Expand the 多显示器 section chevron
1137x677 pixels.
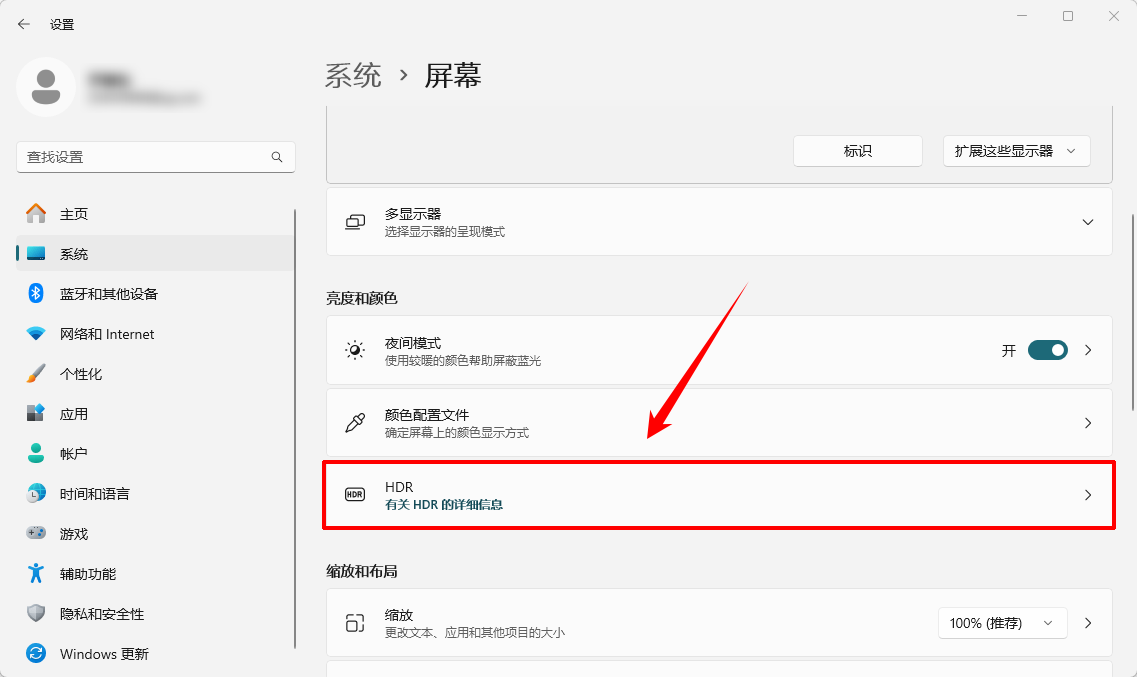coord(1088,222)
